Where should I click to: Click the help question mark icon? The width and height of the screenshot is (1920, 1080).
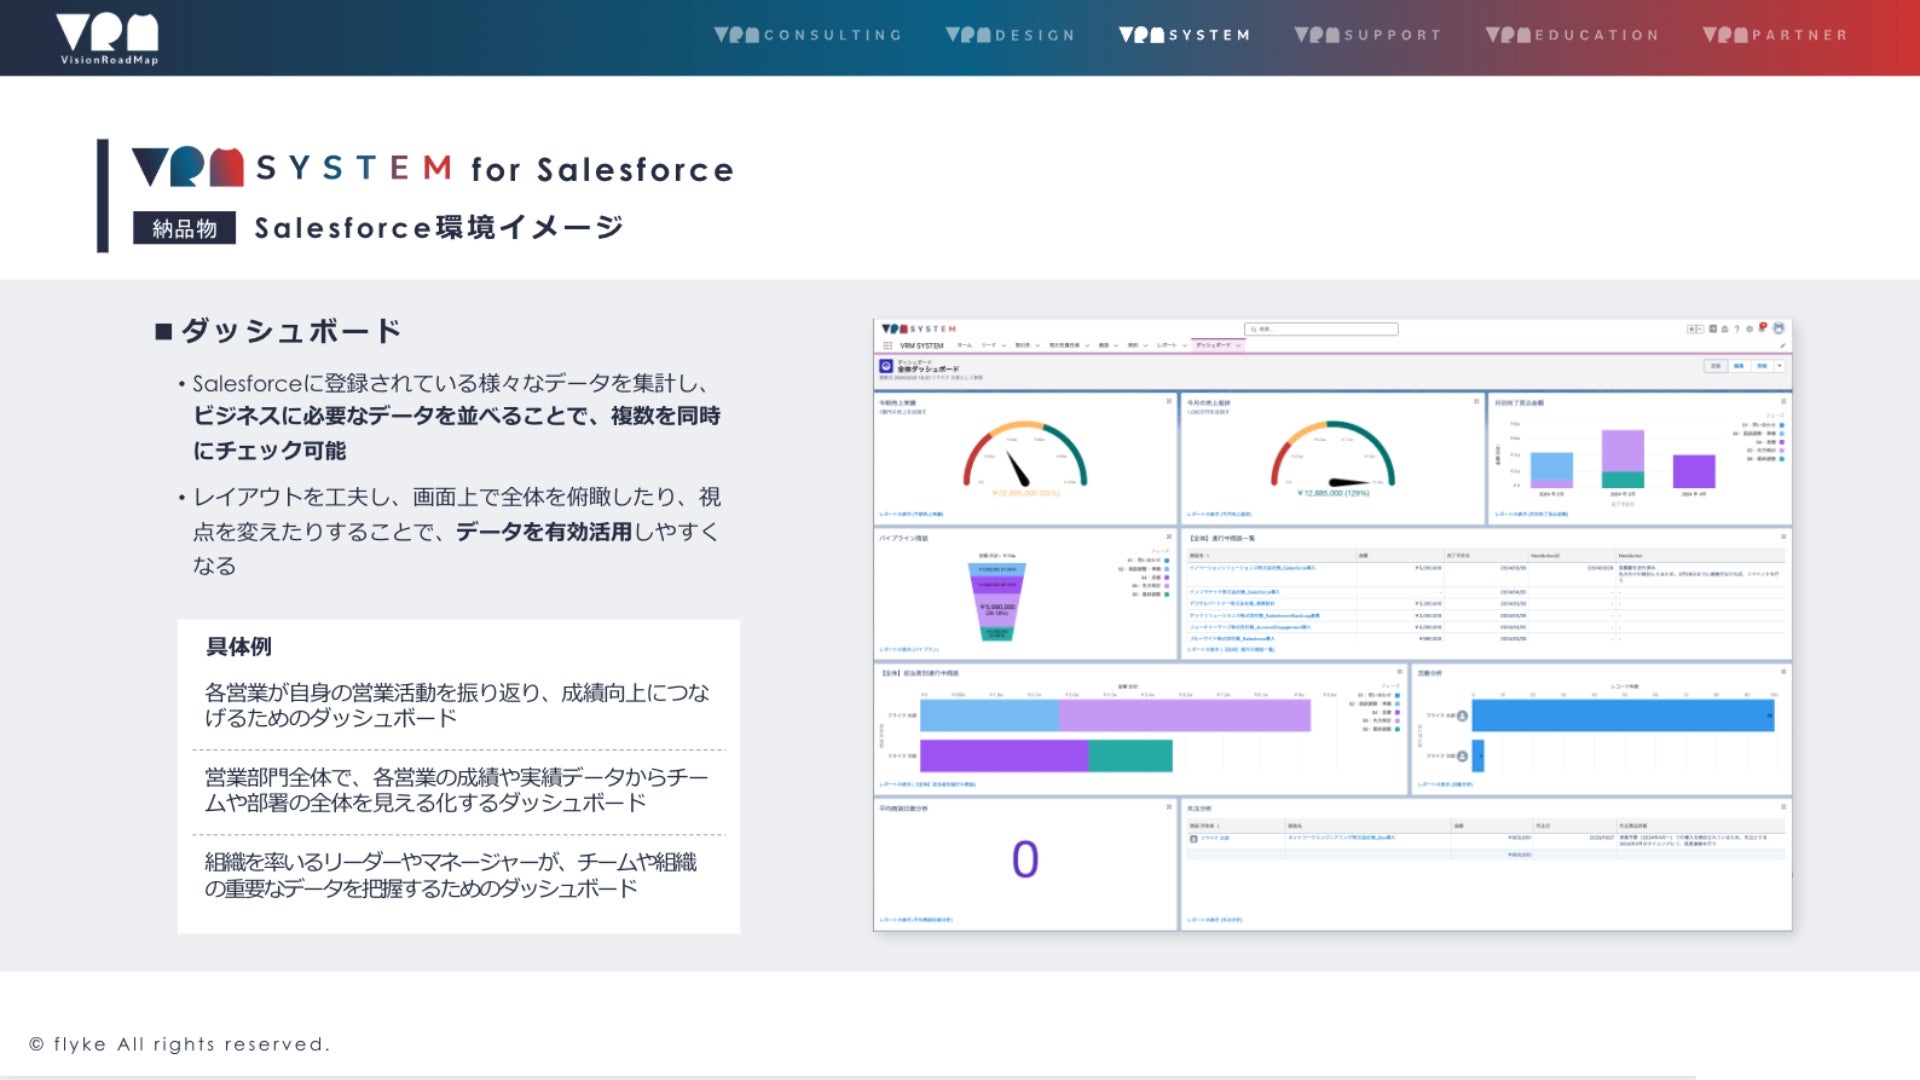pyautogui.click(x=1737, y=329)
